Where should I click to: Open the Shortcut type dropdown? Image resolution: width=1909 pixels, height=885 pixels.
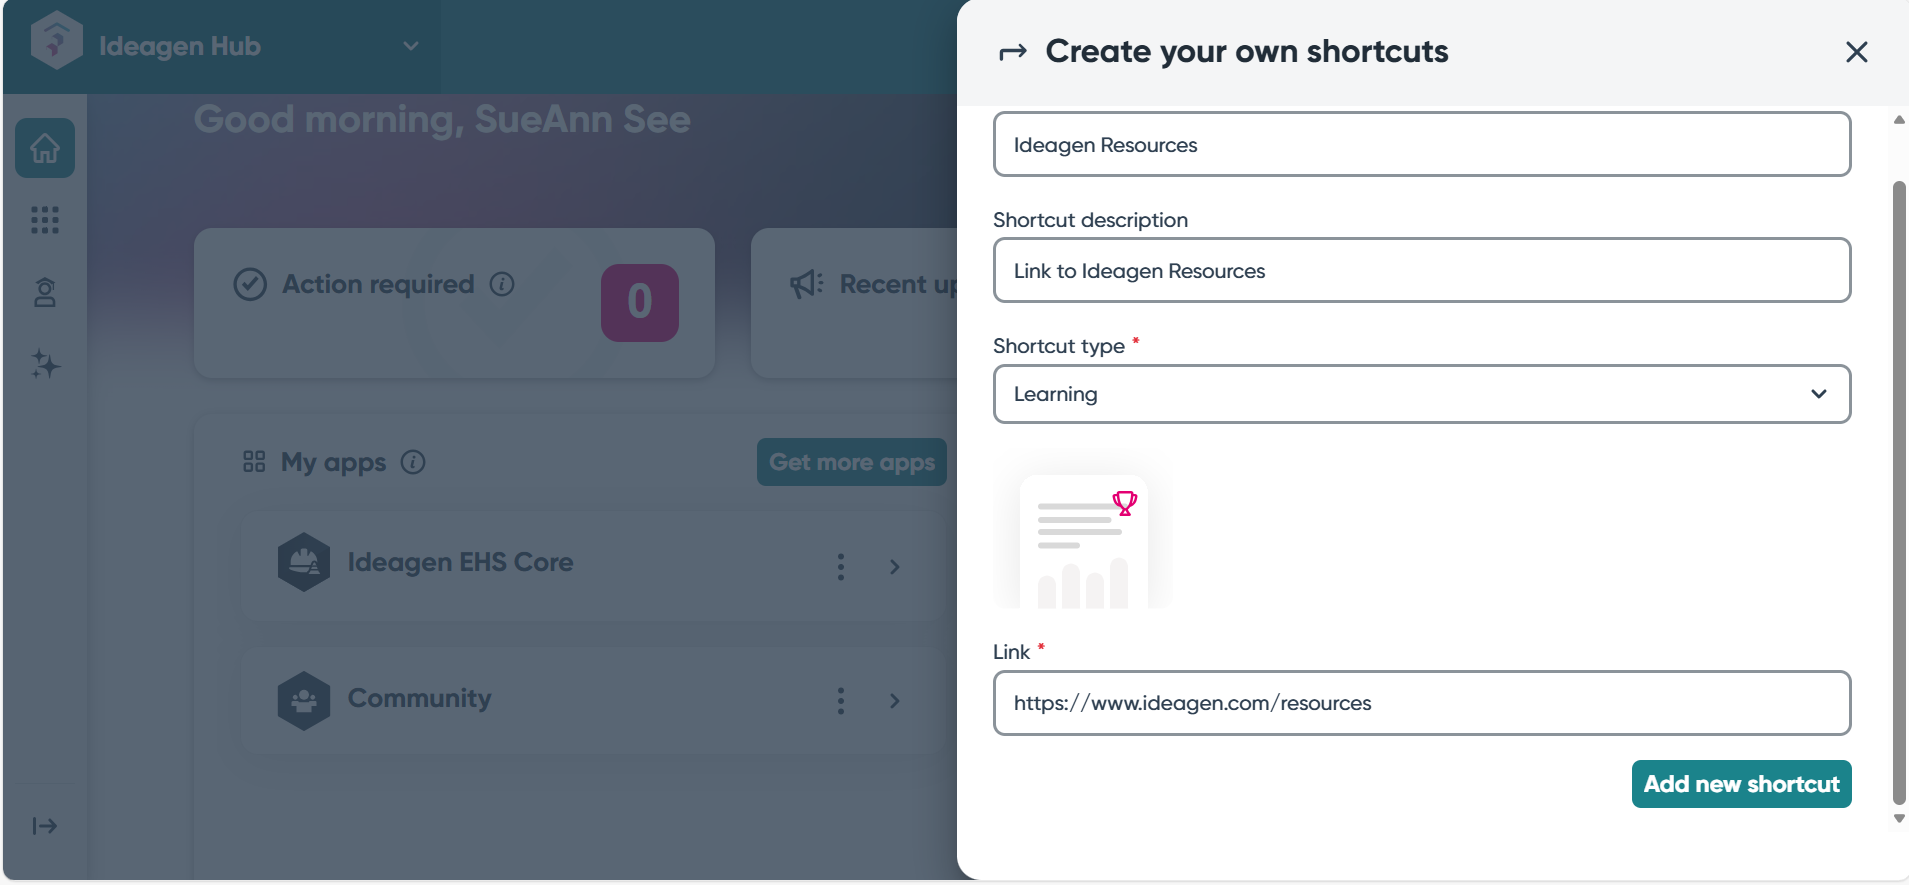[x=1421, y=394]
